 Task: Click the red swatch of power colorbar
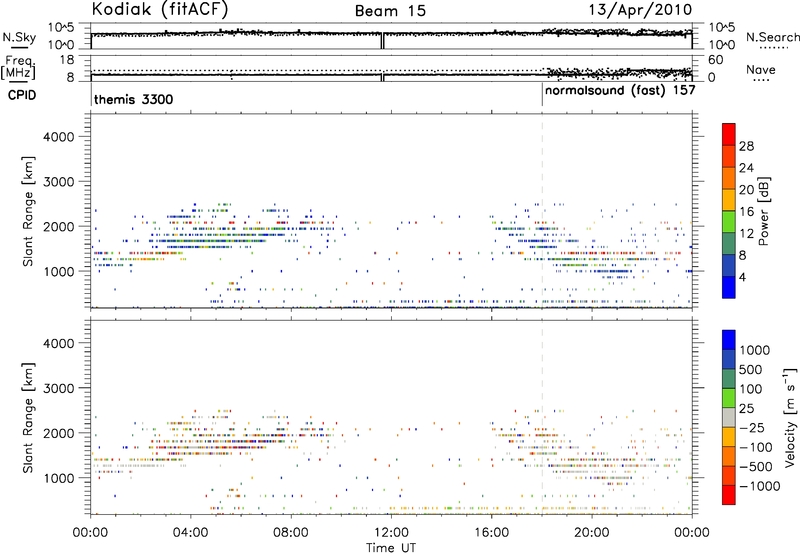click(x=729, y=134)
